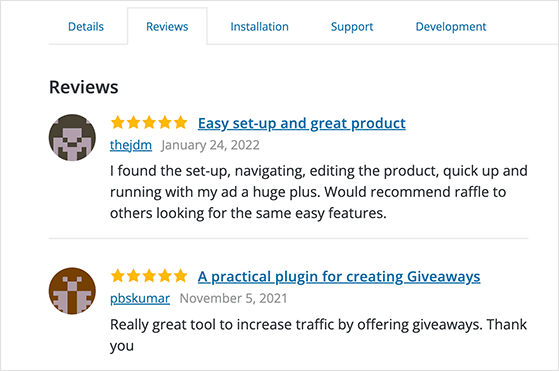Open the Development tab
The image size is (559, 371).
[451, 27]
